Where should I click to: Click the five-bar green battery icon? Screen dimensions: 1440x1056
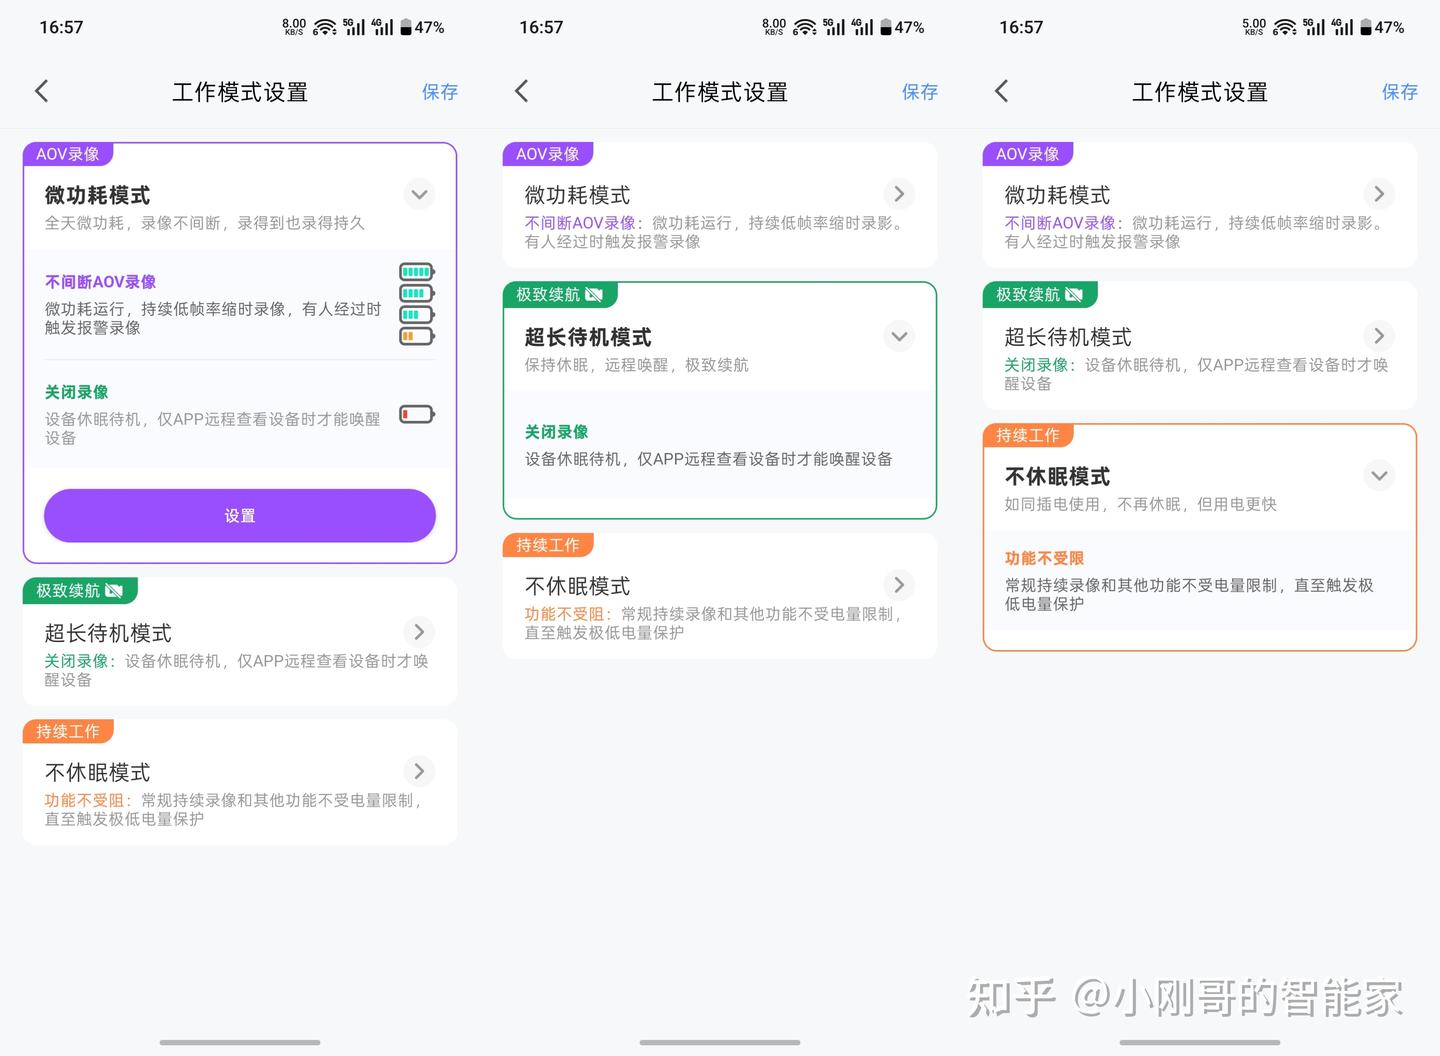click(417, 272)
